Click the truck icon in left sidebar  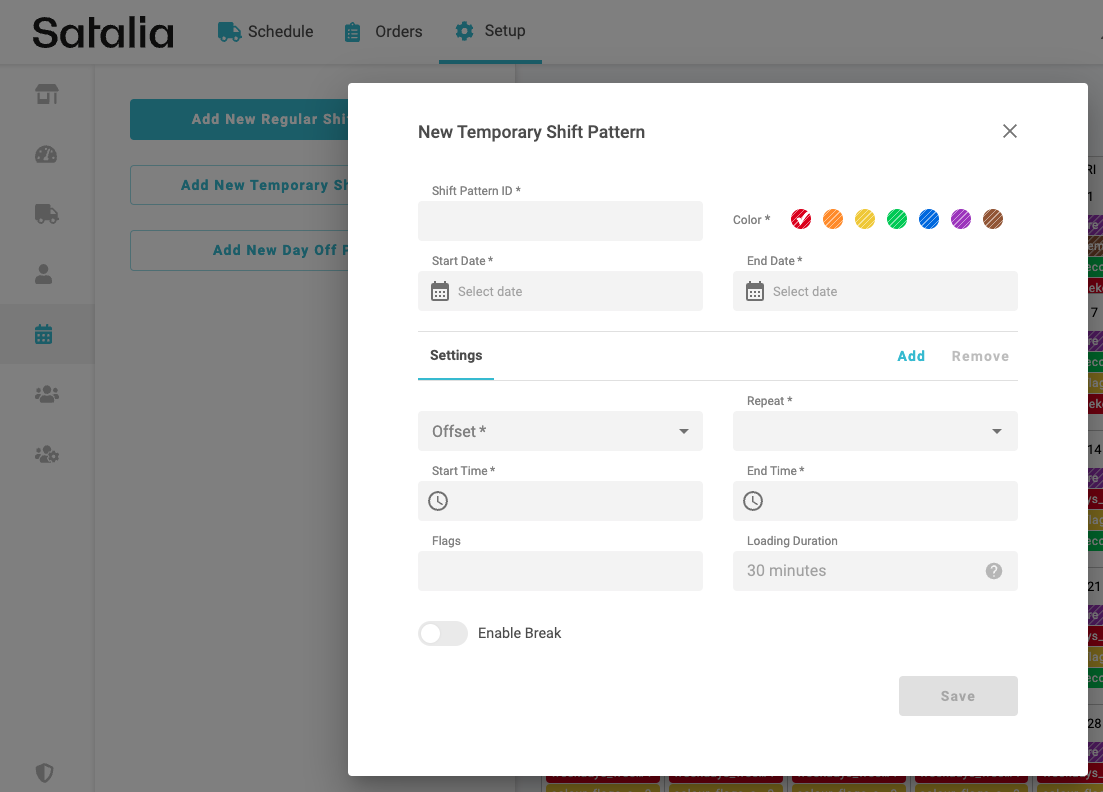pos(46,214)
